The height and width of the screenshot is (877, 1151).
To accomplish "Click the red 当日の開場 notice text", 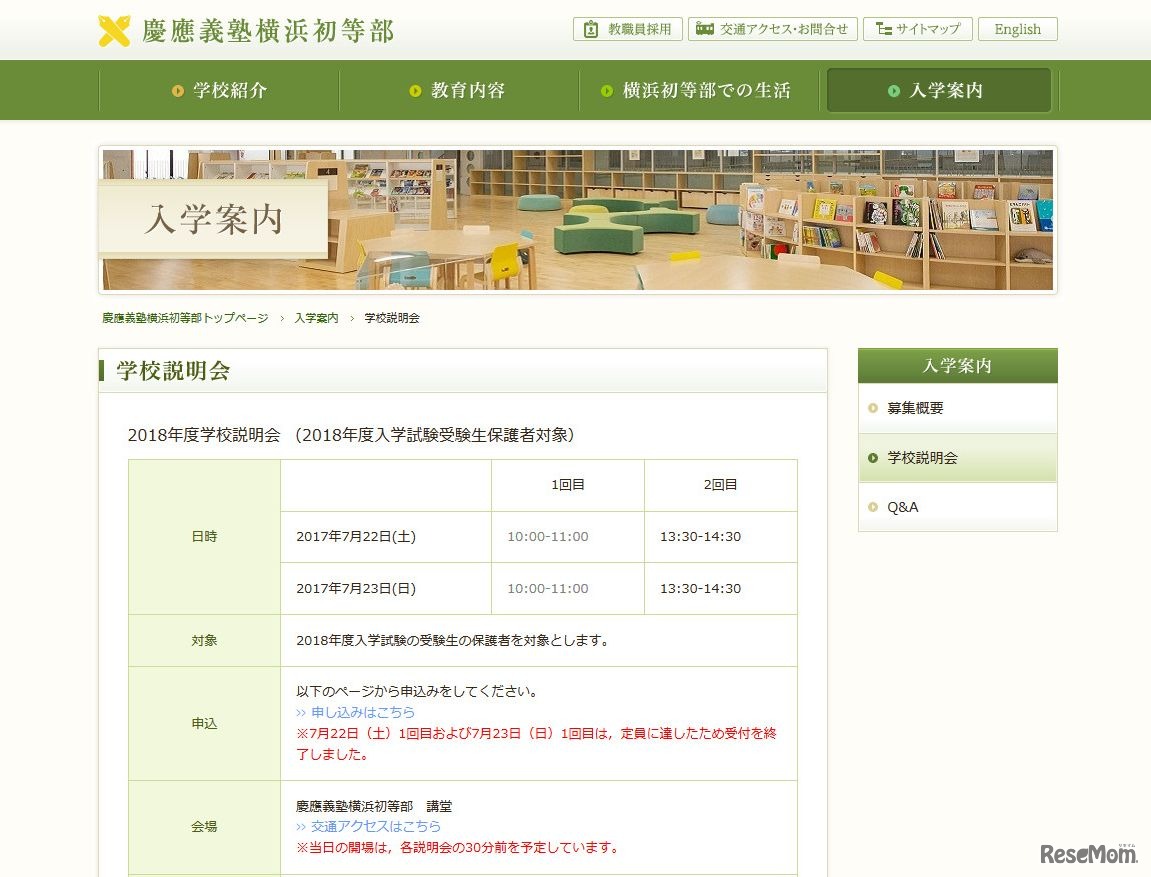I will [457, 848].
